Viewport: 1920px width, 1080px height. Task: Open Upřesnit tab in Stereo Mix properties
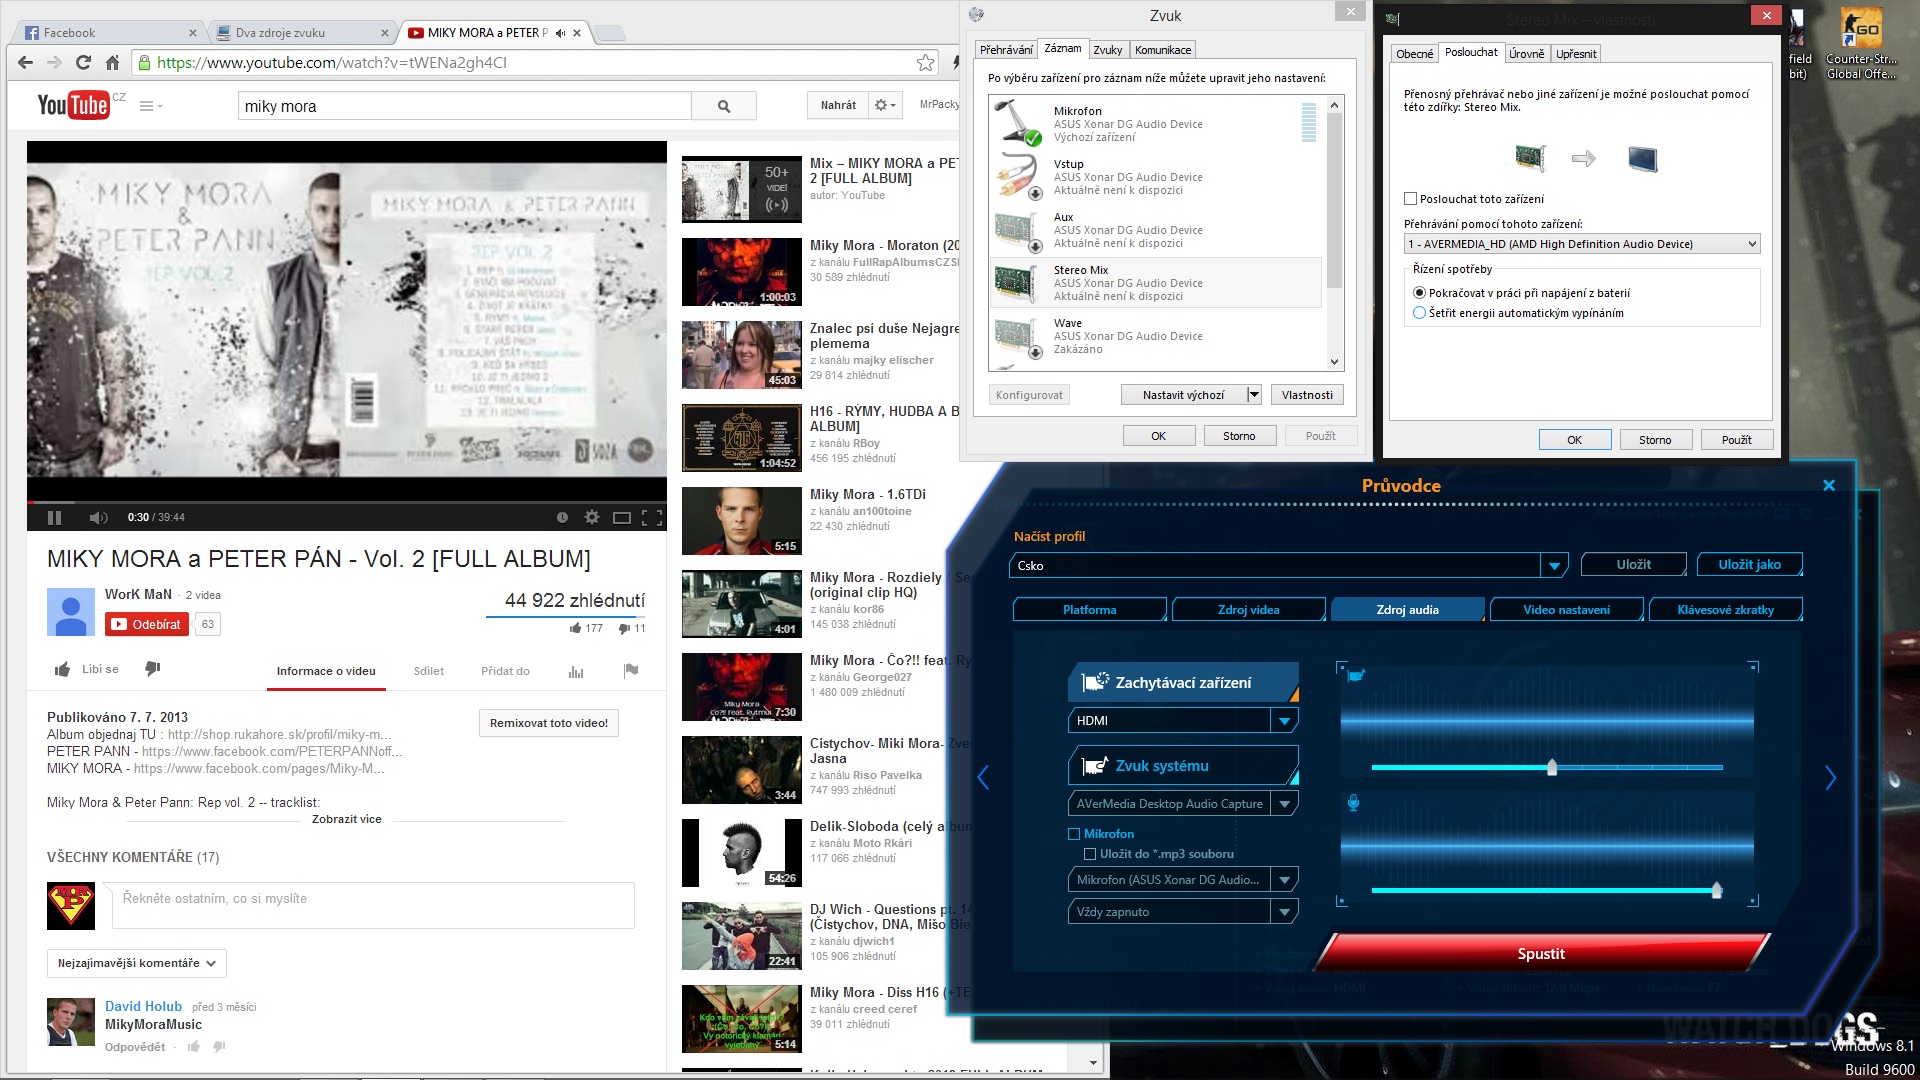point(1576,54)
